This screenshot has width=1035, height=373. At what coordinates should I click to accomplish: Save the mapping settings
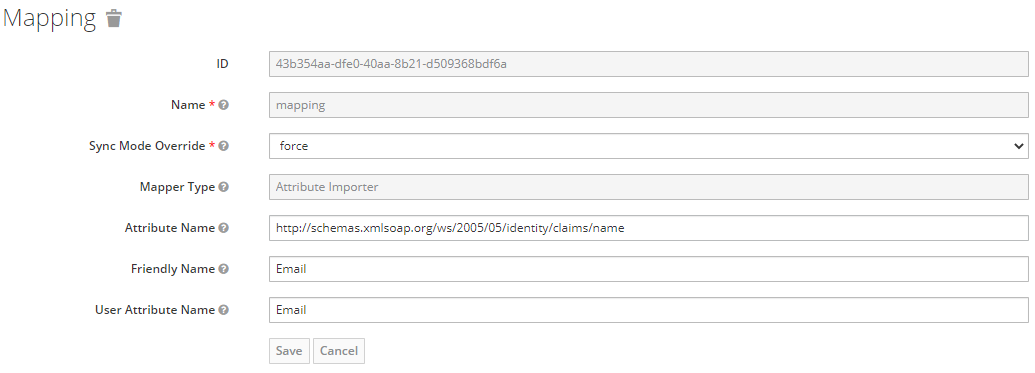(289, 351)
